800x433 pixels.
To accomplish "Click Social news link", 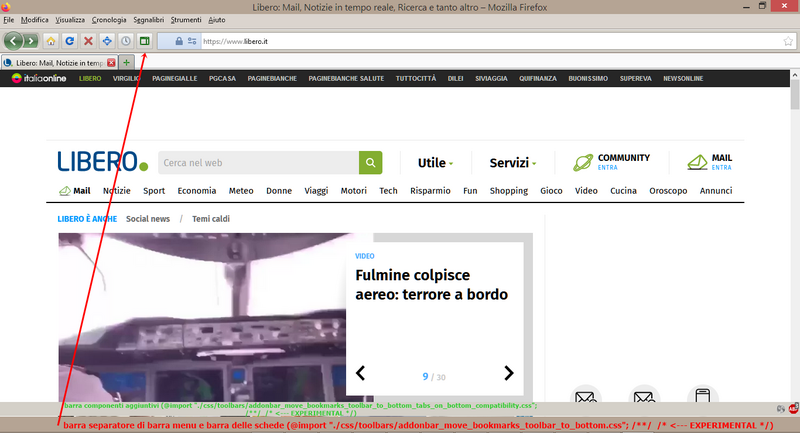I will pos(148,219).
